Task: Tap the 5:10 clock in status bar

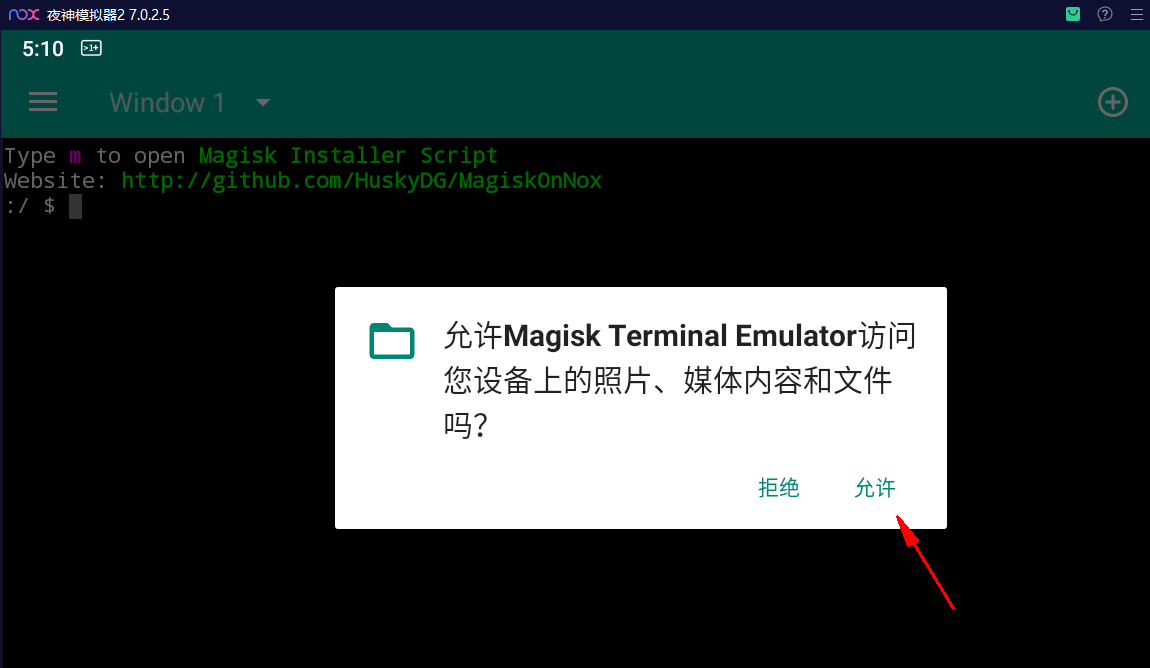Action: 43,49
